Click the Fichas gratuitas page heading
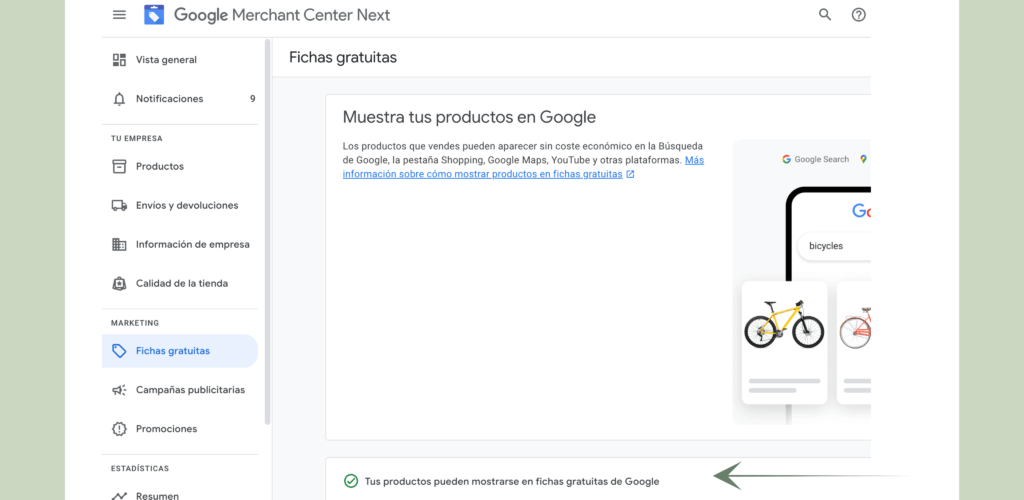Image resolution: width=1024 pixels, height=500 pixels. pyautogui.click(x=343, y=57)
